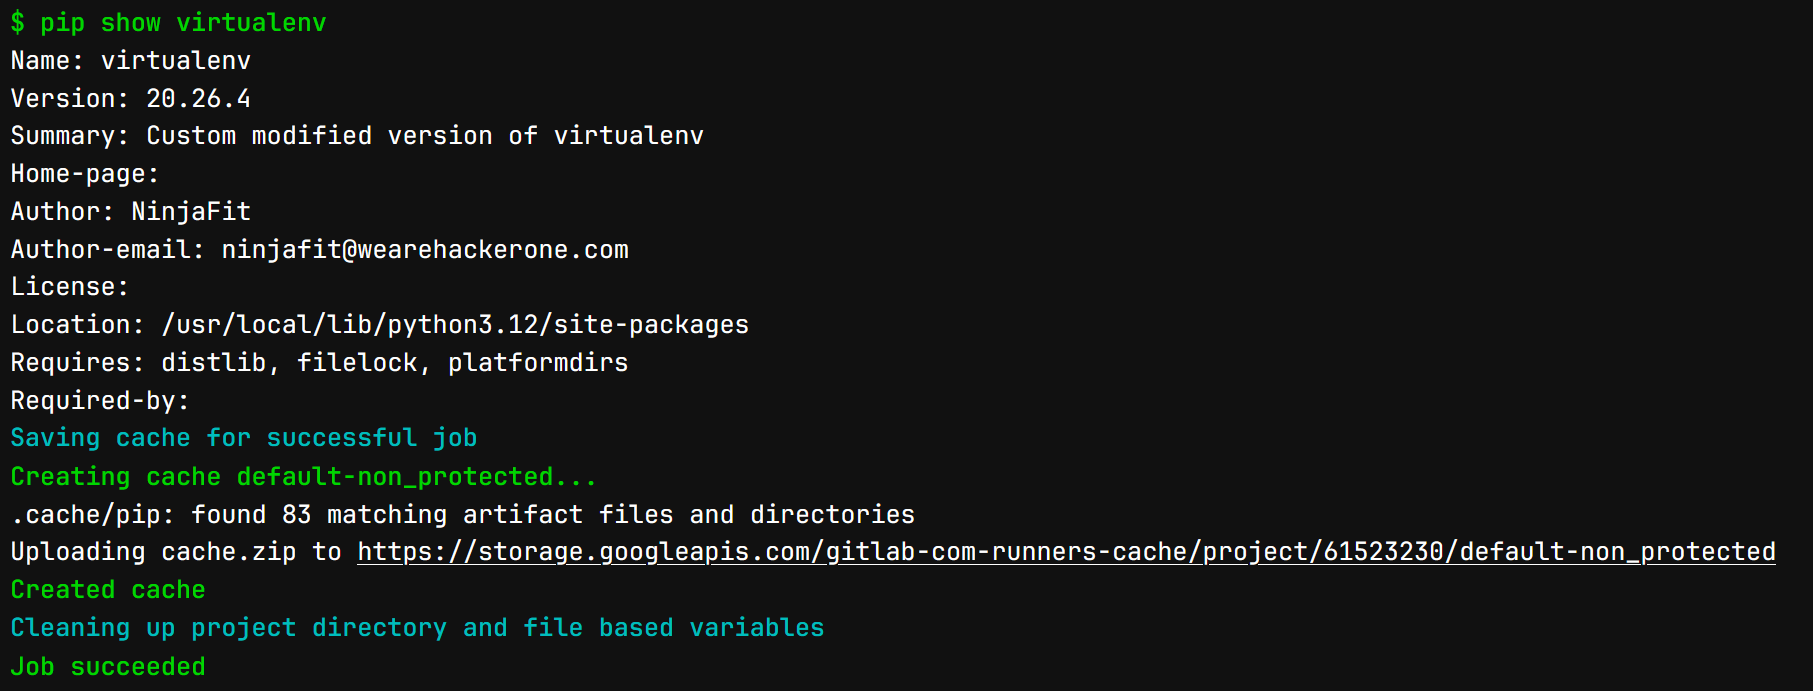Click the 'Job succeeded' status line
This screenshot has height=691, width=1813.
(x=108, y=667)
